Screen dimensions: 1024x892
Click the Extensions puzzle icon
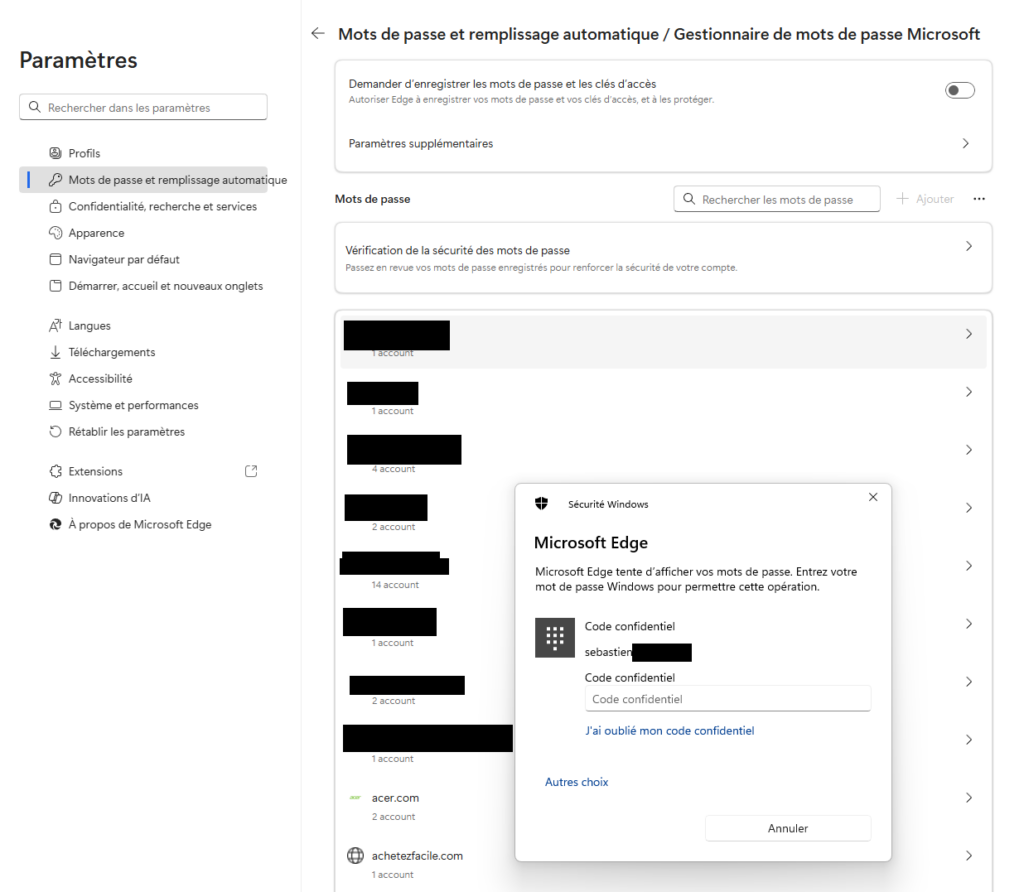coord(56,471)
